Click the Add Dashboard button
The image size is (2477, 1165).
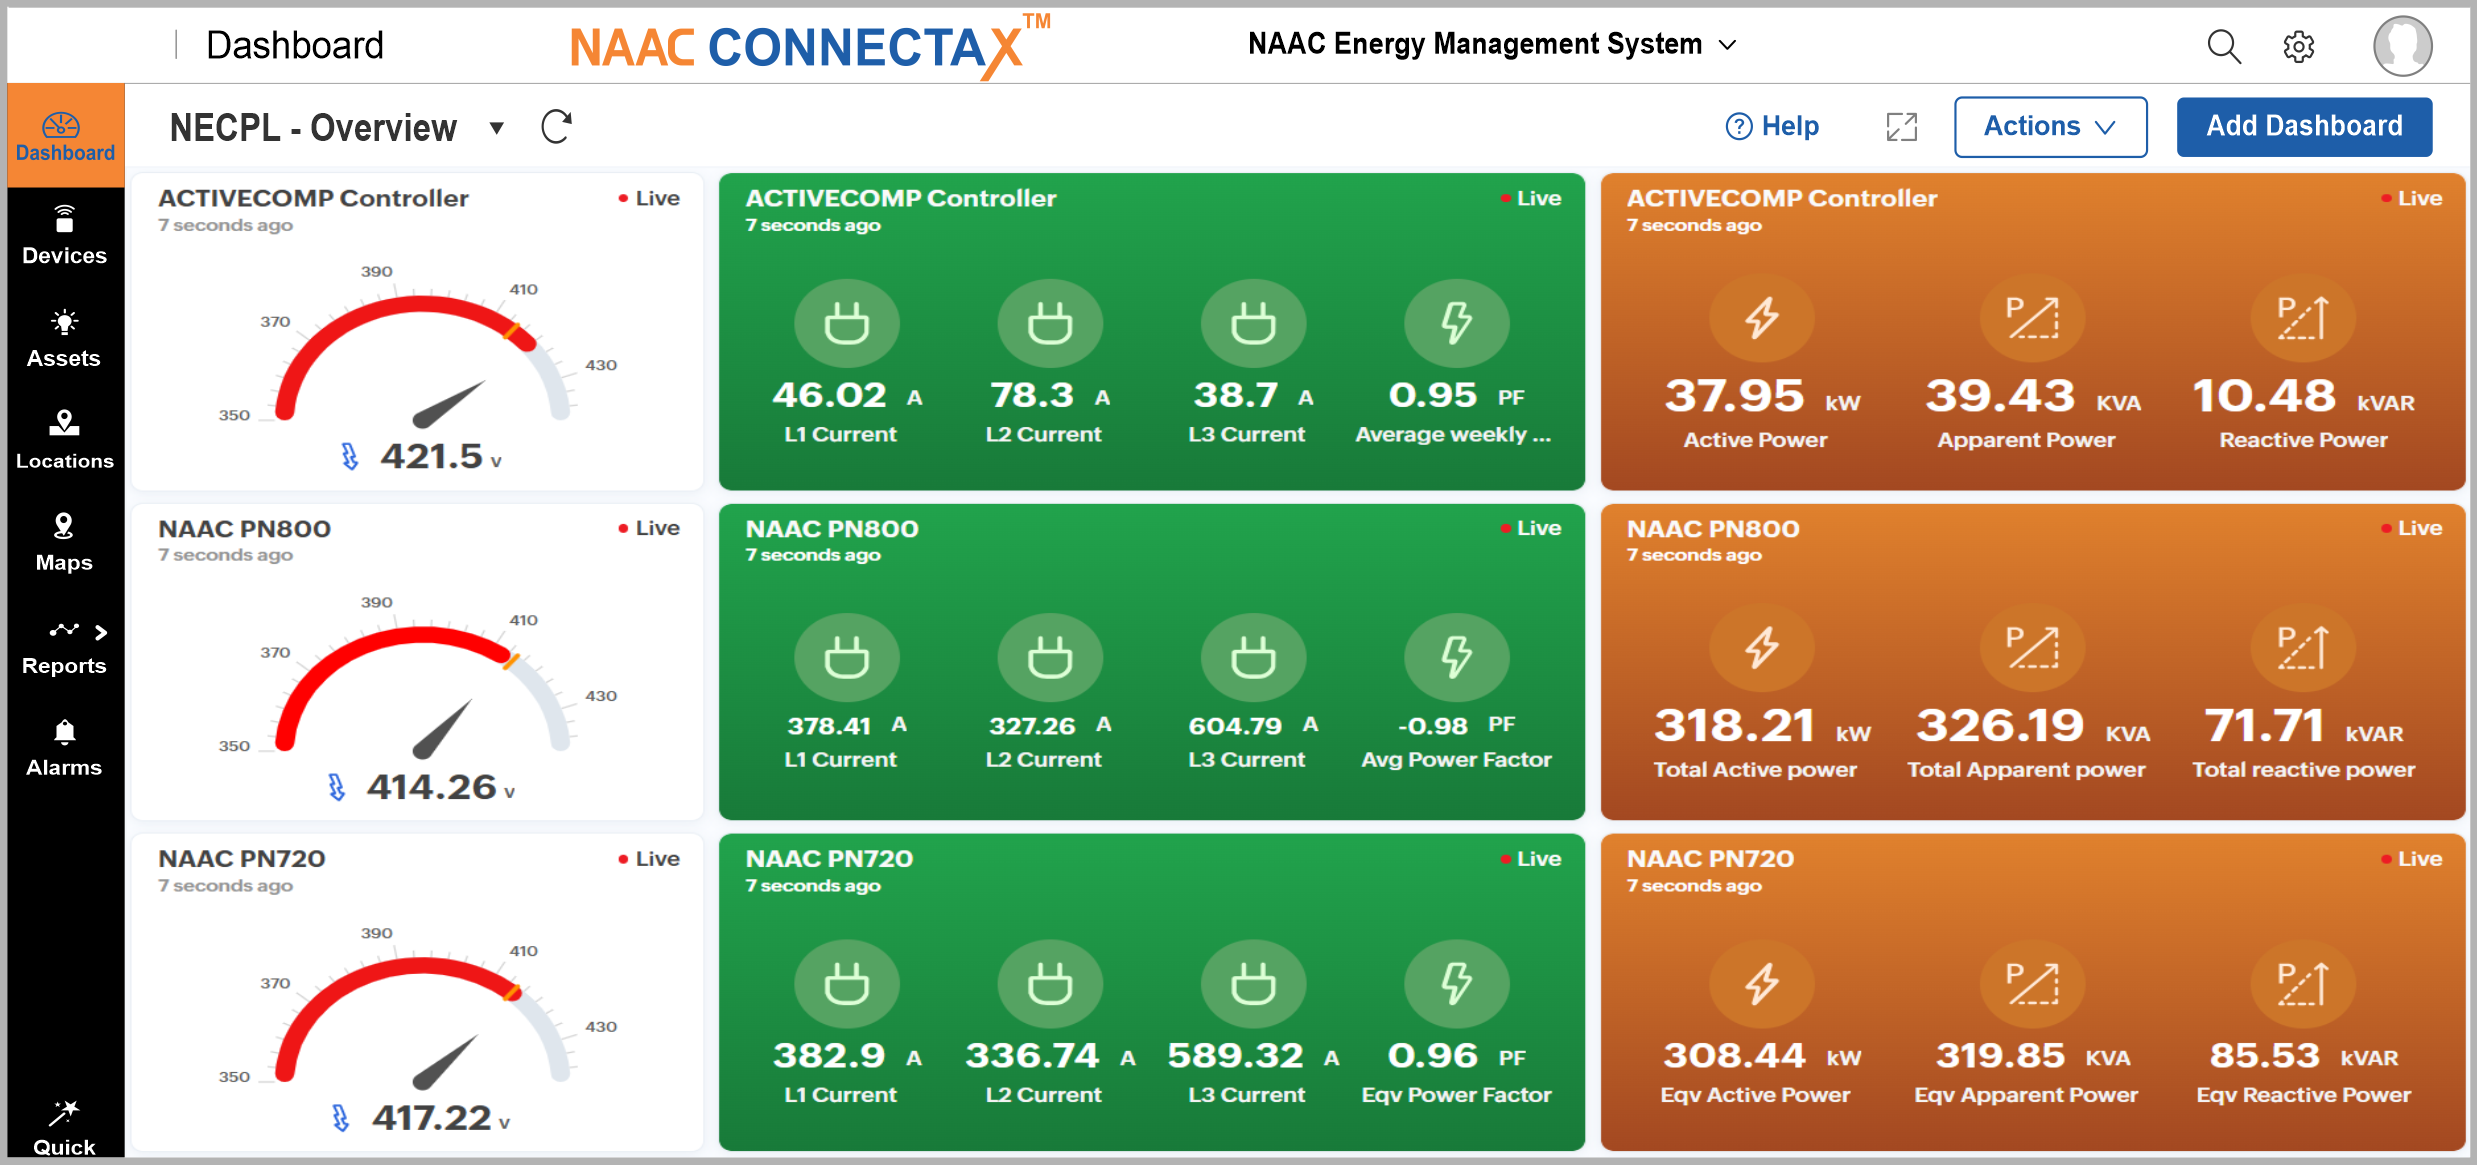[x=2304, y=126]
